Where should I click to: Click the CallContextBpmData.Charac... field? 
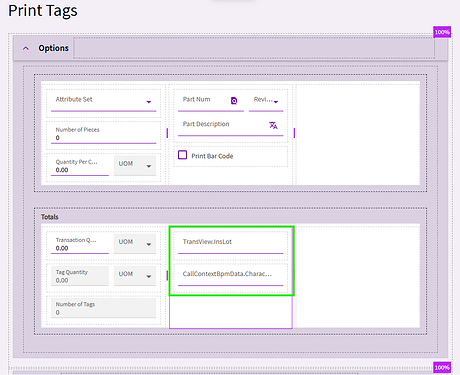pos(230,276)
